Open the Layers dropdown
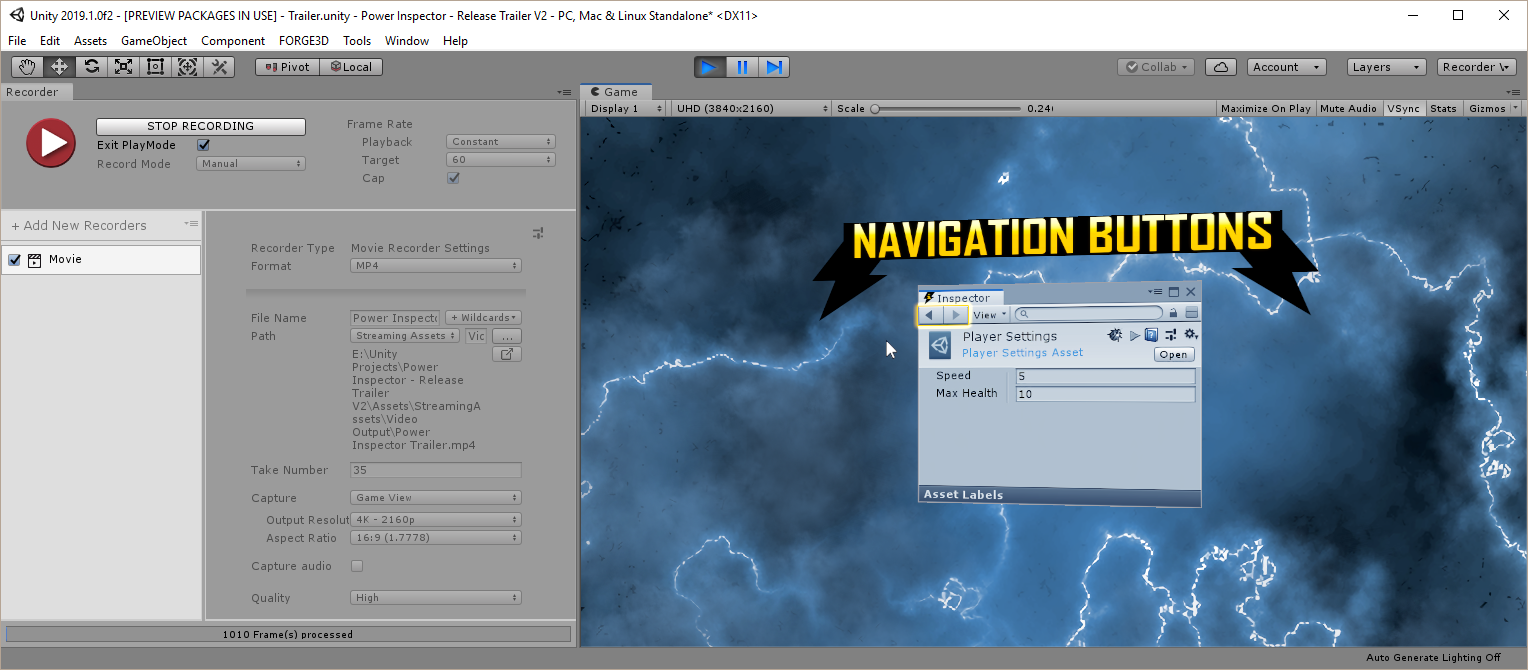The width and height of the screenshot is (1528, 670). 1386,67
